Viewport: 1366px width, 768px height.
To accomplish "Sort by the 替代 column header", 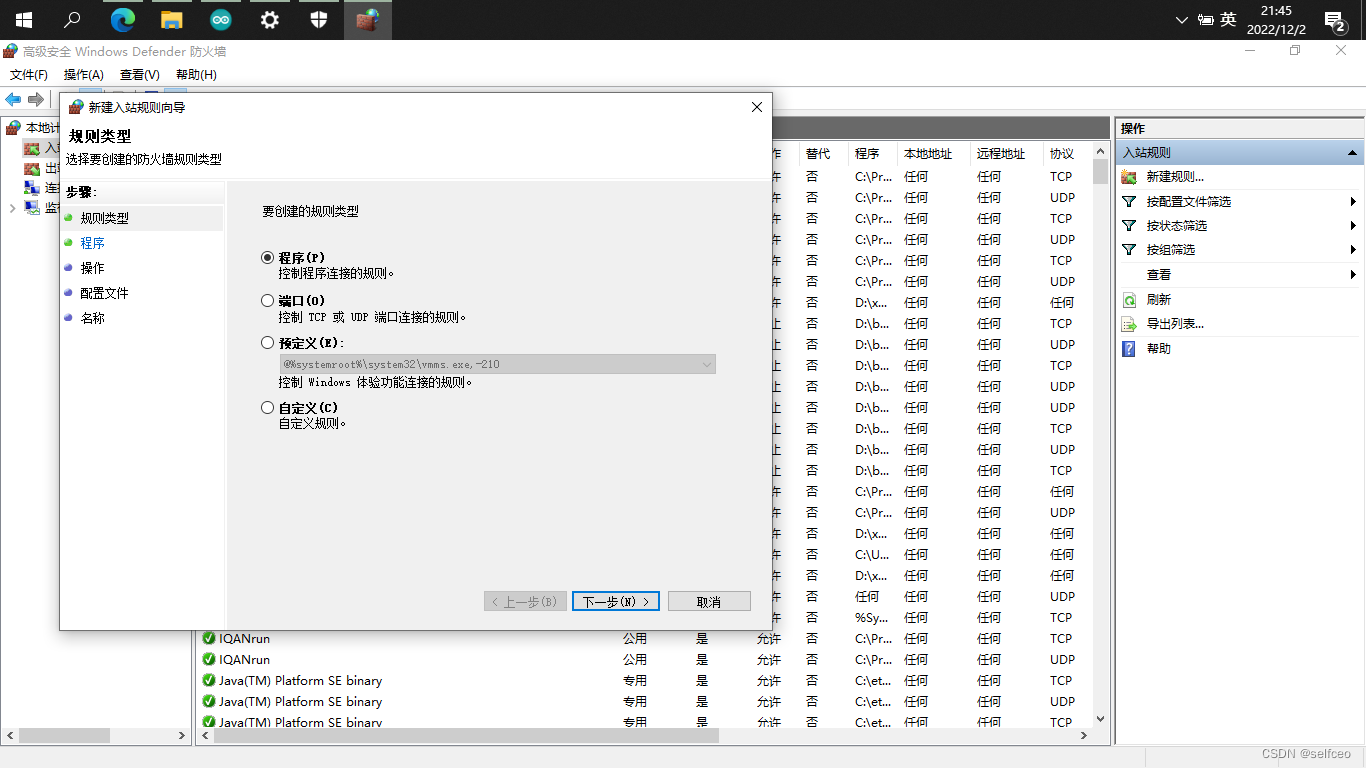I will [x=818, y=154].
